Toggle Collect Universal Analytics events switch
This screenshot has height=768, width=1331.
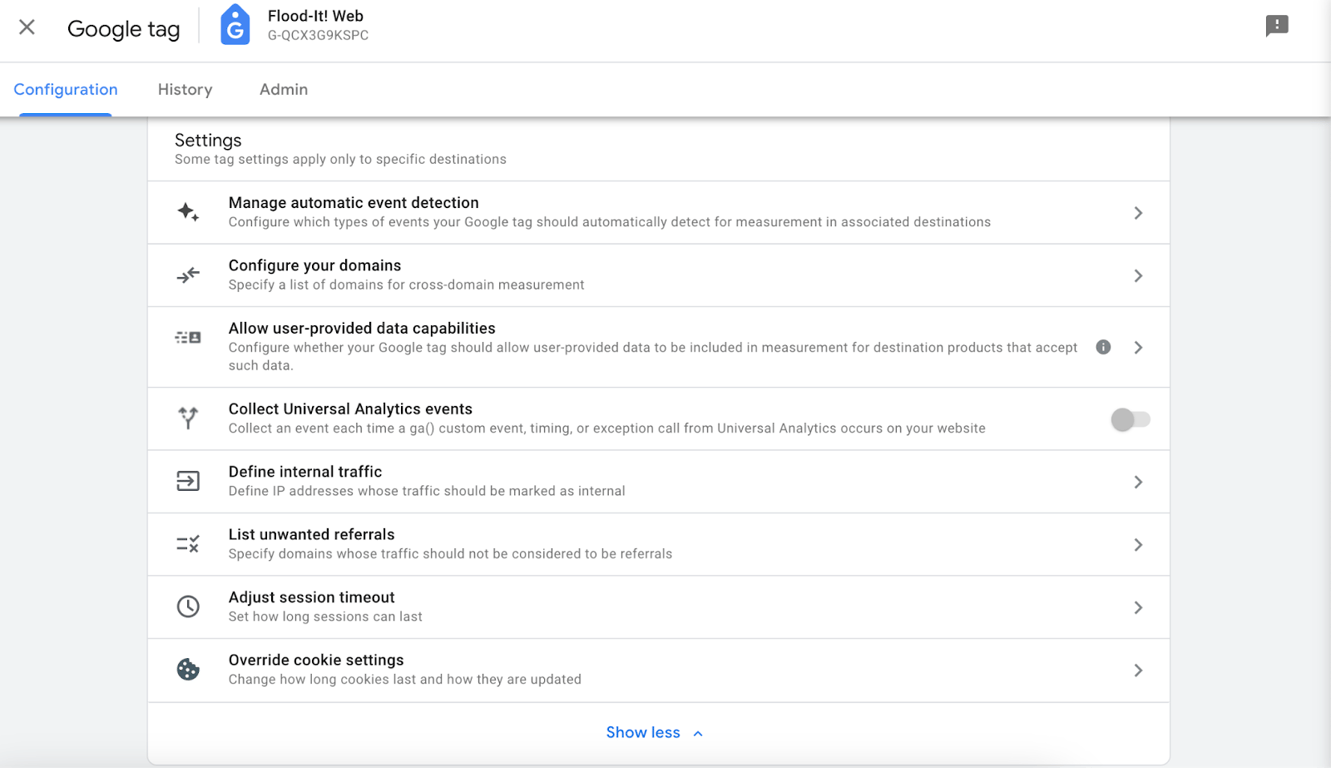pyautogui.click(x=1130, y=419)
